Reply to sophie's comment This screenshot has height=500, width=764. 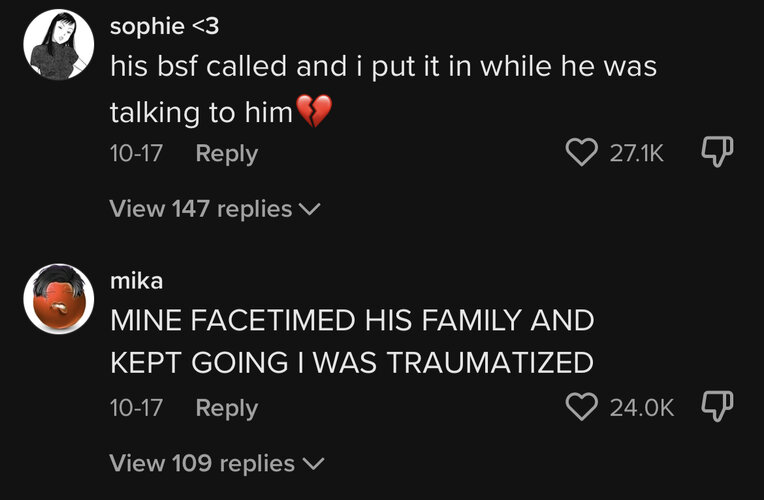(x=227, y=154)
